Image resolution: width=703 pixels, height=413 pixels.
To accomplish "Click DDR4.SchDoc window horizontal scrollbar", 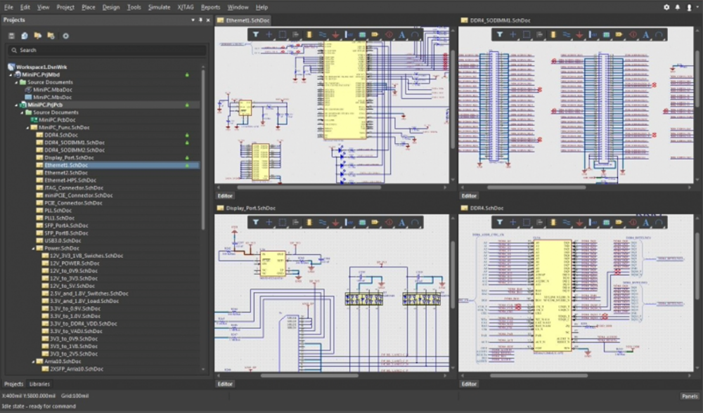I will [539, 376].
